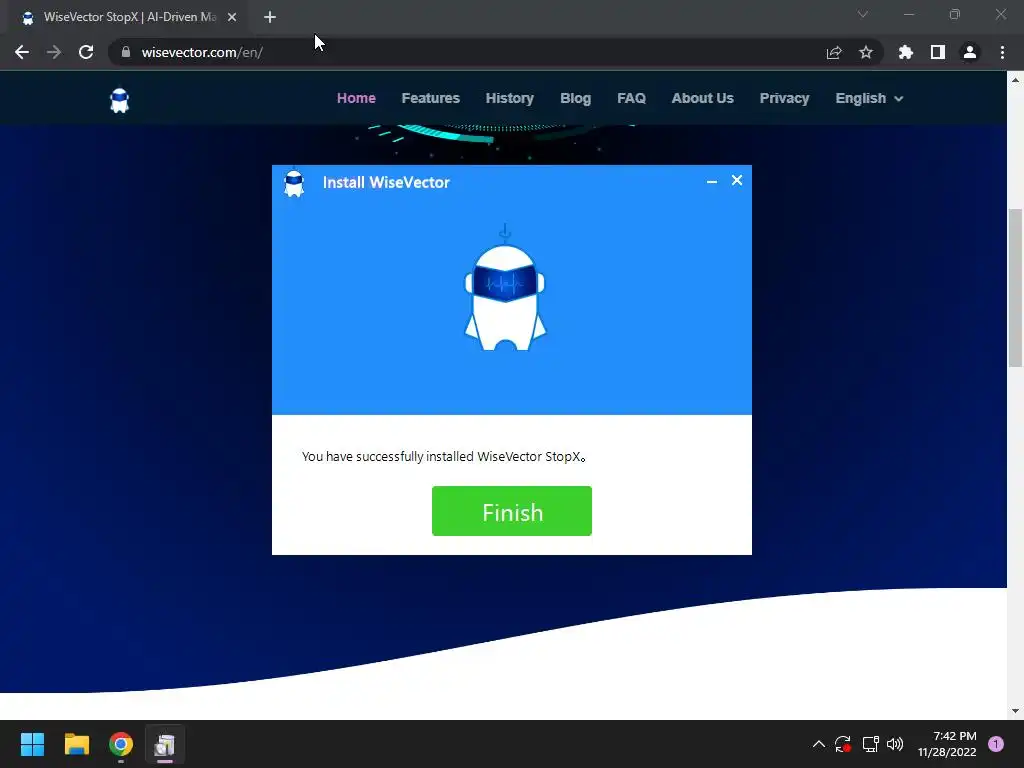Open the Blog link in the navbar
The height and width of the screenshot is (768, 1024).
point(575,98)
